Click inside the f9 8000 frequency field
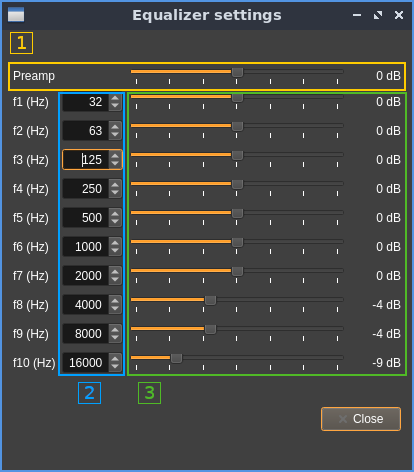414x472 pixels. pos(86,334)
